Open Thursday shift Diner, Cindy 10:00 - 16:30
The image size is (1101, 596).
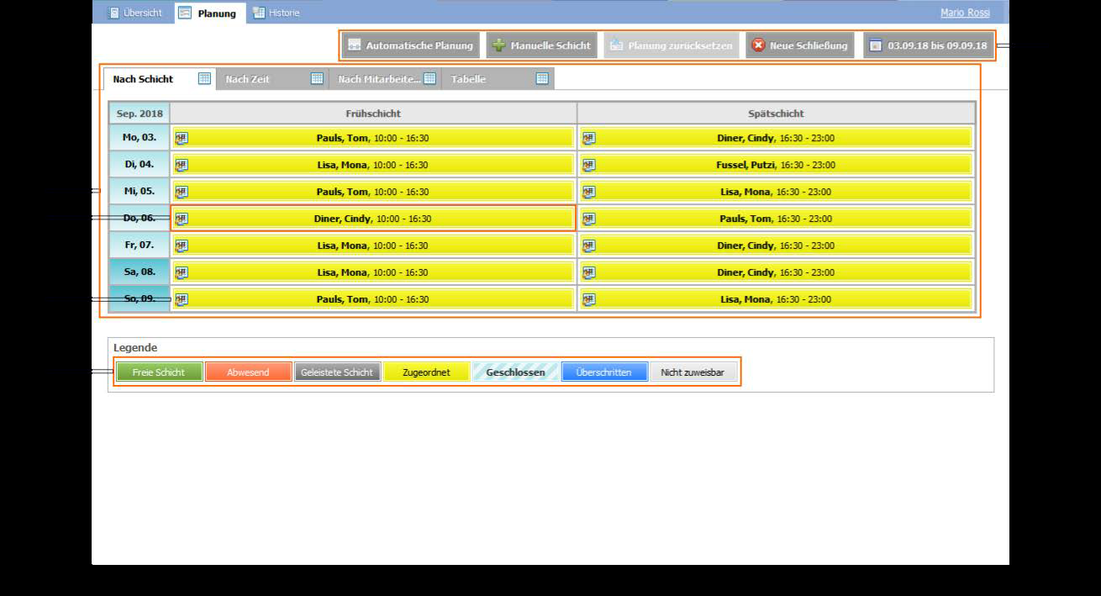[x=373, y=218]
